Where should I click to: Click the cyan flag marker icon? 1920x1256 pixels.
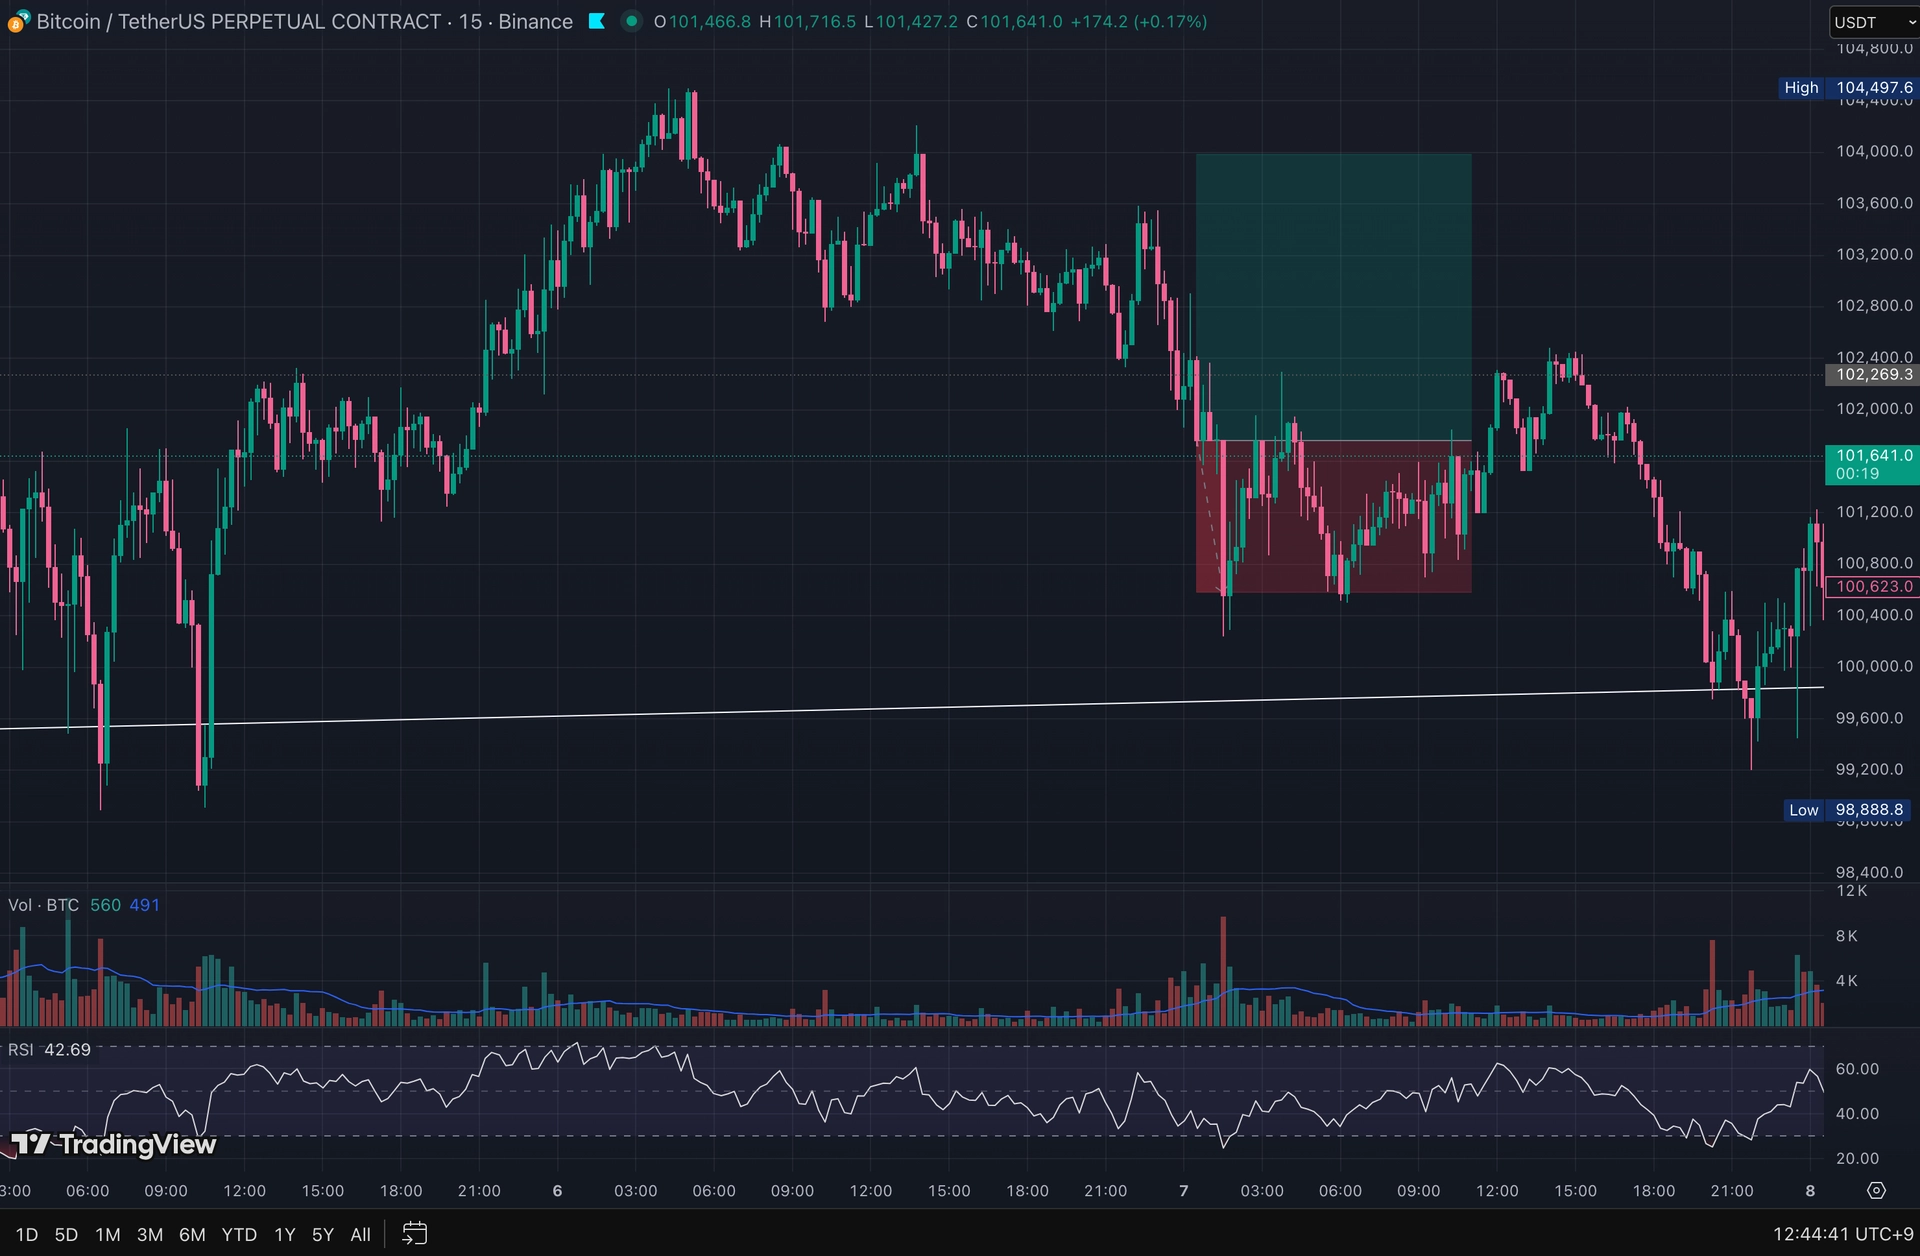pos(597,21)
